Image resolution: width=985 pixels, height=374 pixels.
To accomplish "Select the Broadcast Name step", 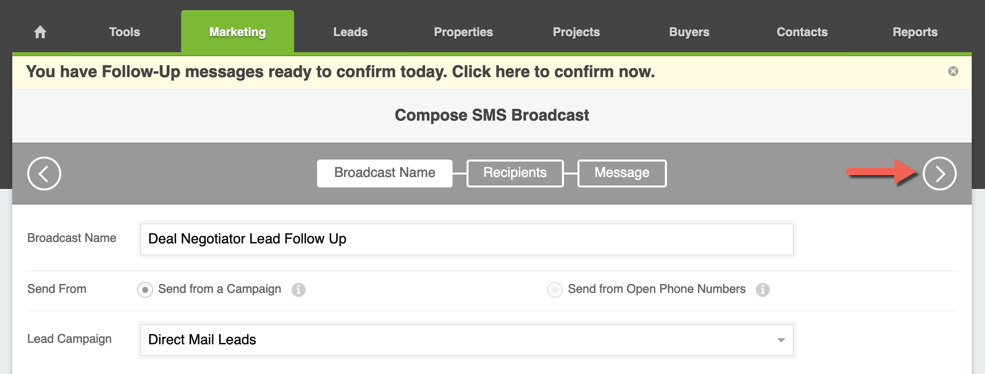I will [x=384, y=173].
